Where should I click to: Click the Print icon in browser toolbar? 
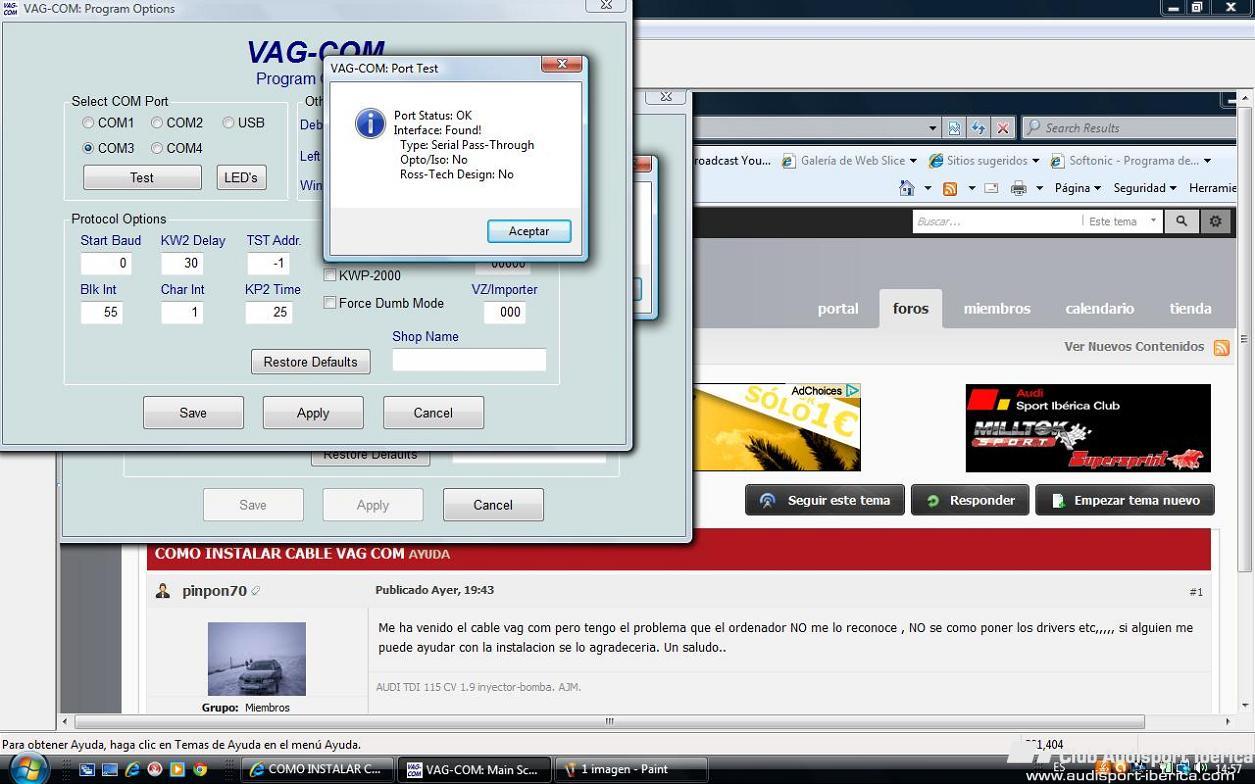coord(1018,188)
